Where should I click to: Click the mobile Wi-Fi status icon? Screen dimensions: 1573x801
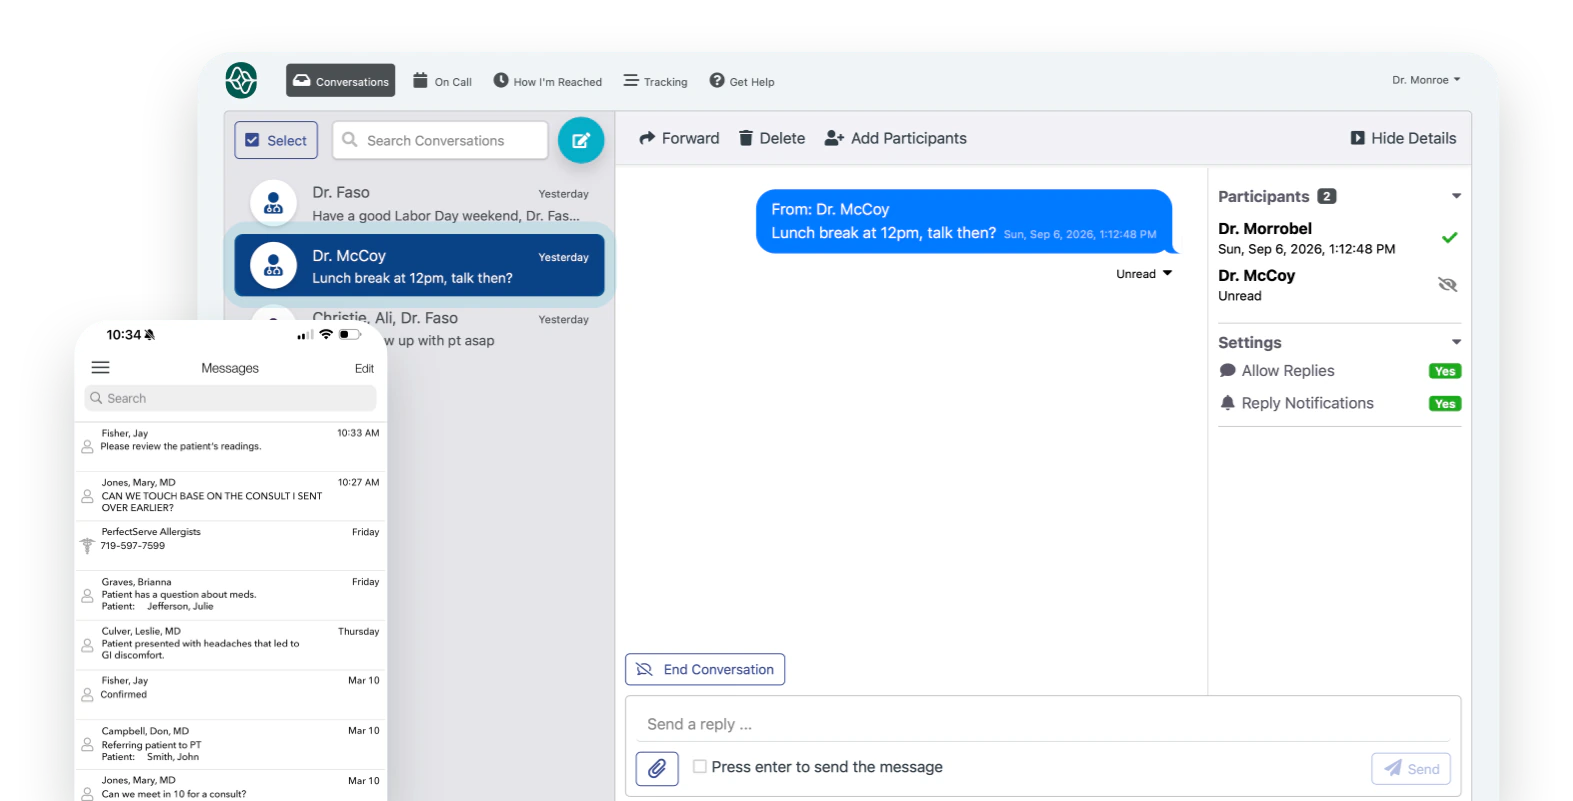326,334
